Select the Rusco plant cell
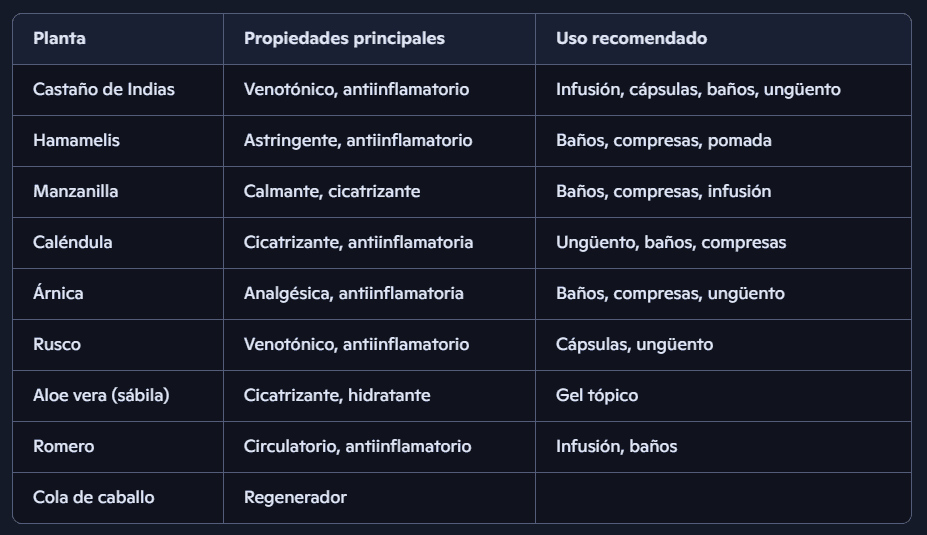The image size is (927, 535). pos(57,344)
